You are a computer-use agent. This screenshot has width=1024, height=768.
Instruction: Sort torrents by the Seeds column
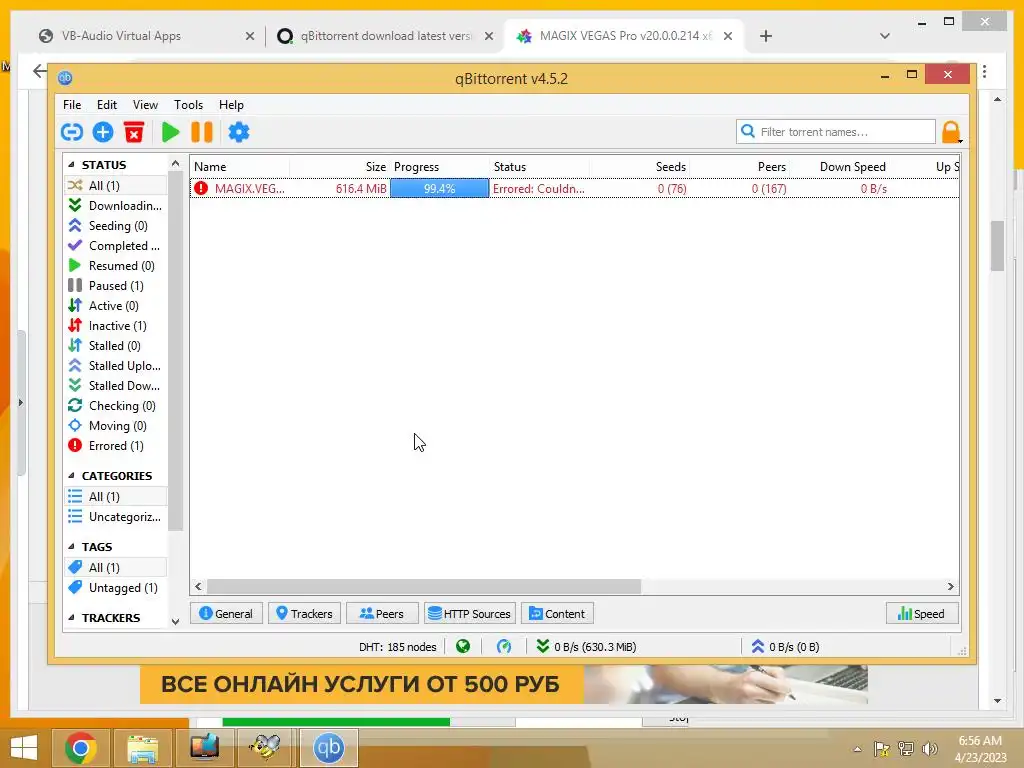coord(640,167)
